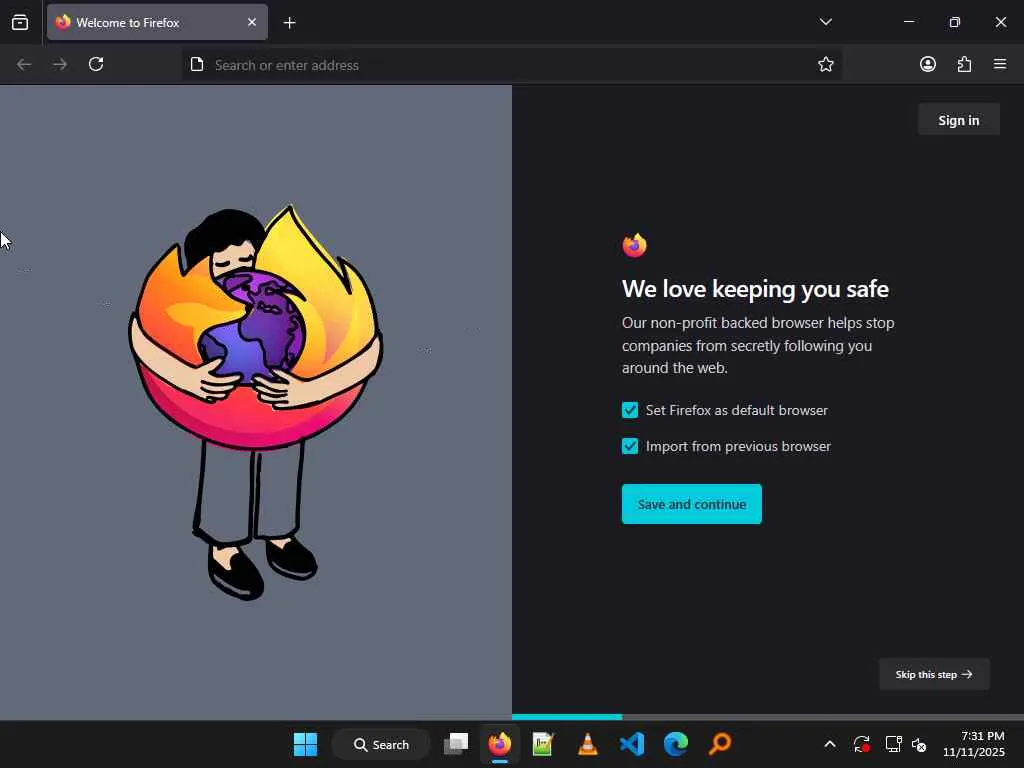This screenshot has height=768, width=1024.
Task: Focus the Search or enter address field
Action: click(x=511, y=65)
